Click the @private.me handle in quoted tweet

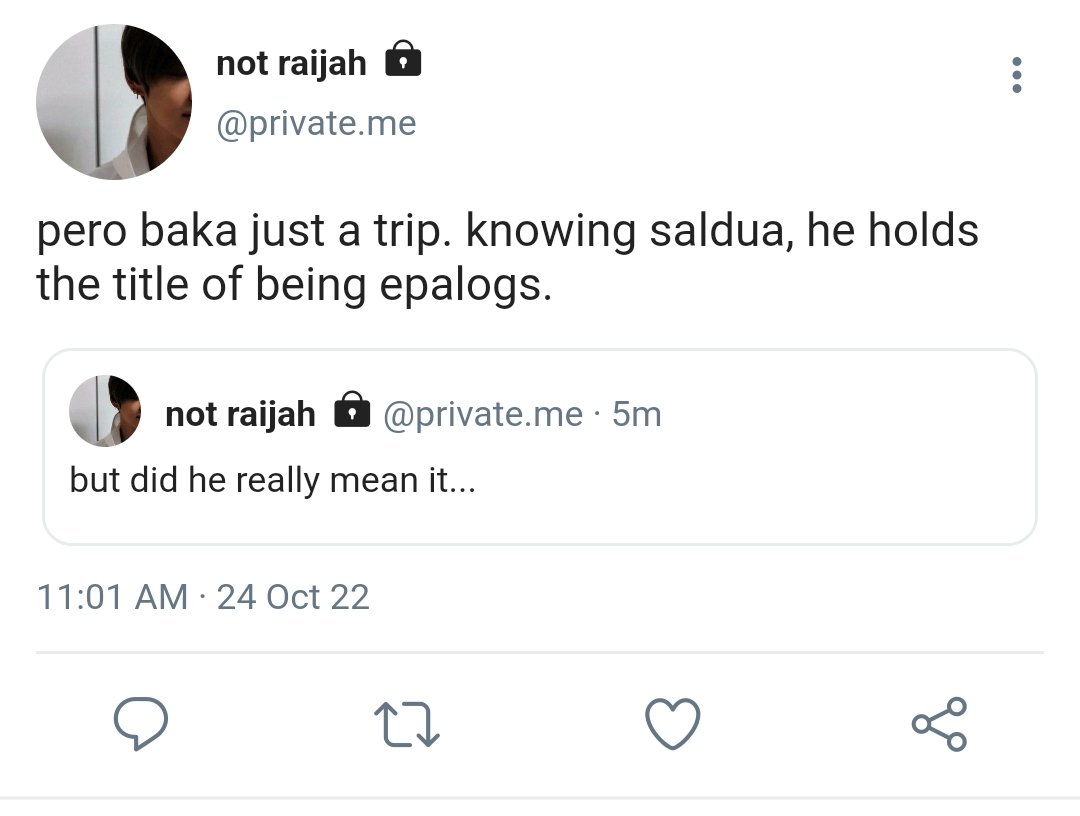[483, 415]
